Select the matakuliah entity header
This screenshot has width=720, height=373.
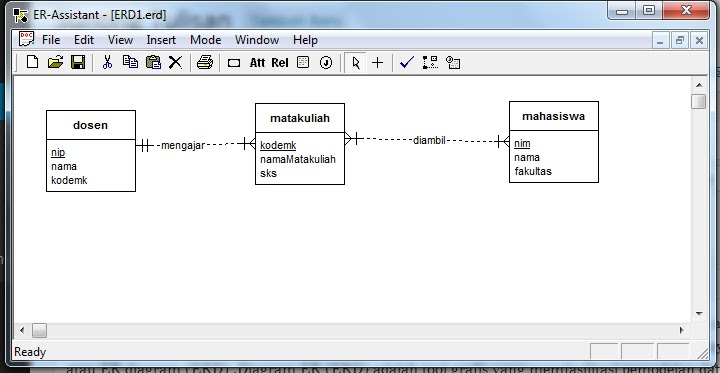tap(300, 118)
